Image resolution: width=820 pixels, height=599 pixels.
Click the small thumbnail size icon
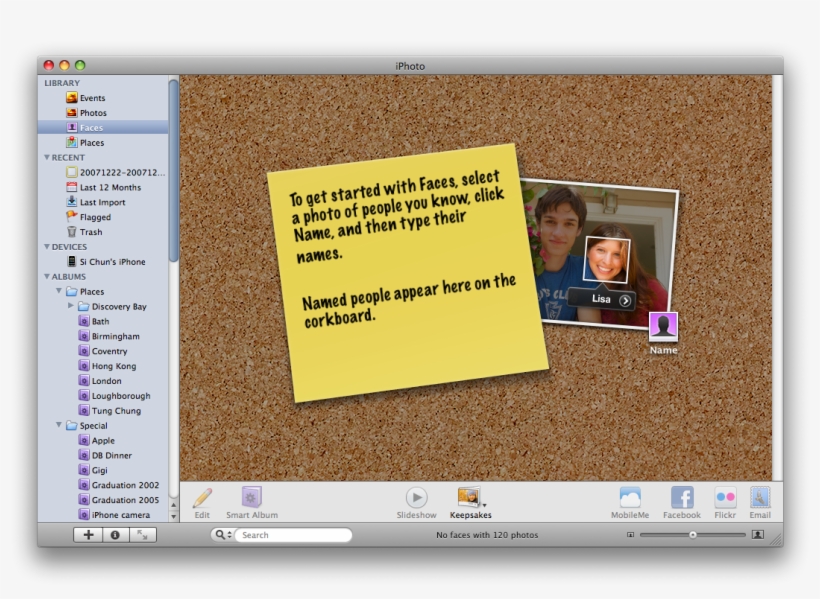(x=630, y=535)
